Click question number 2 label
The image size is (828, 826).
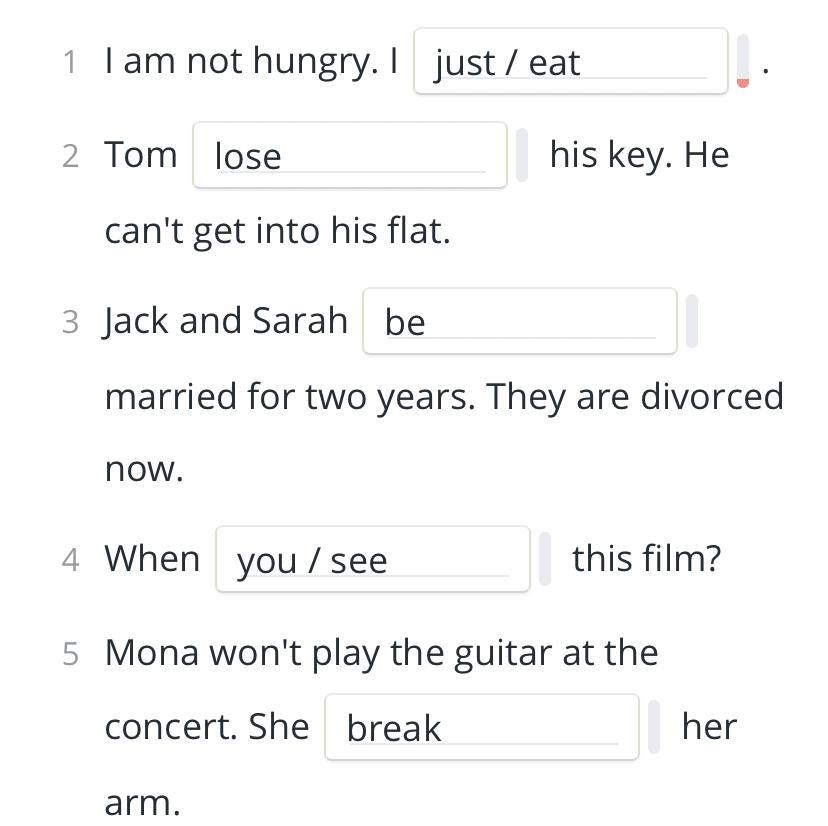pos(69,156)
